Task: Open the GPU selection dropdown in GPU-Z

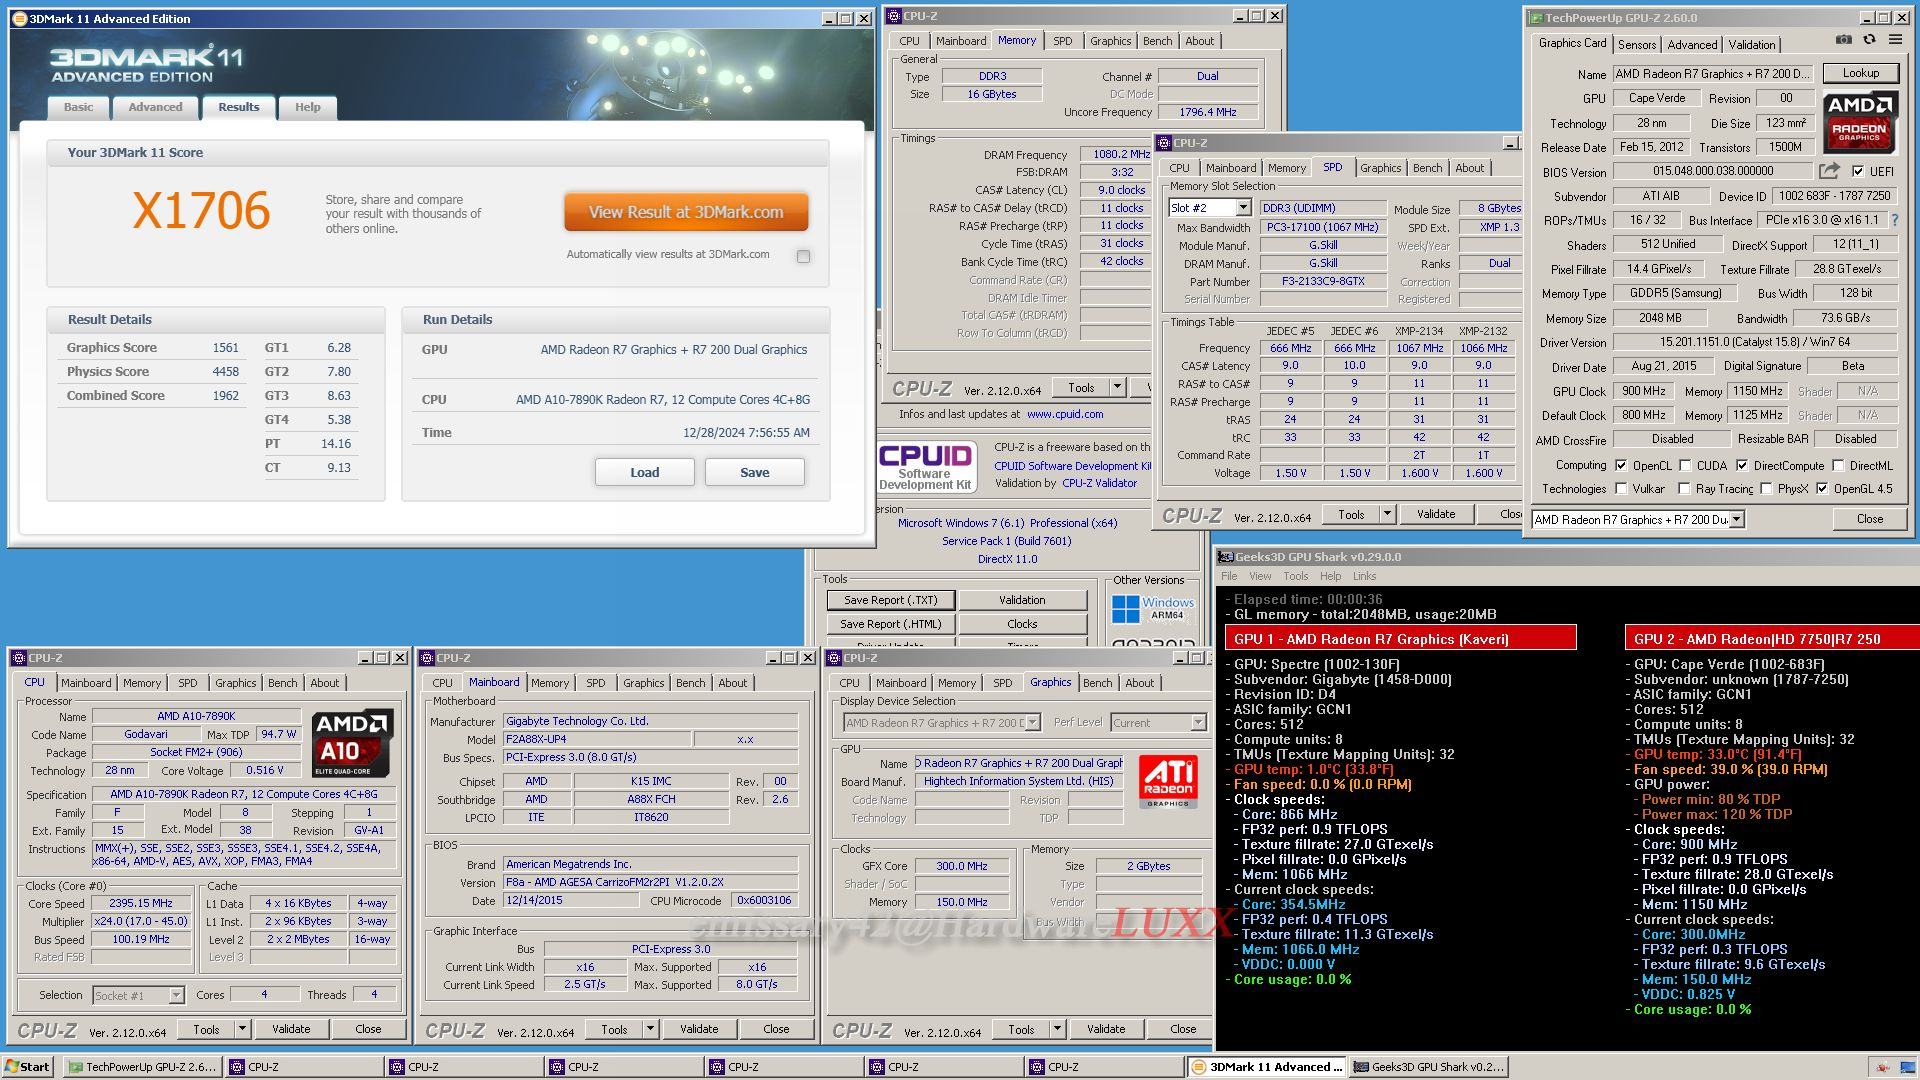Action: click(x=1737, y=519)
